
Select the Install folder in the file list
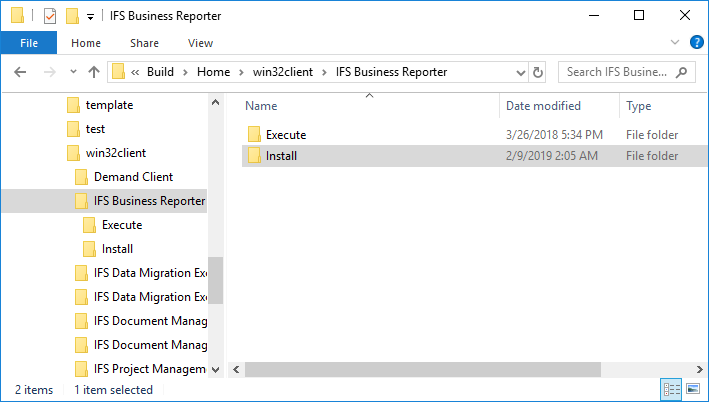point(281,156)
